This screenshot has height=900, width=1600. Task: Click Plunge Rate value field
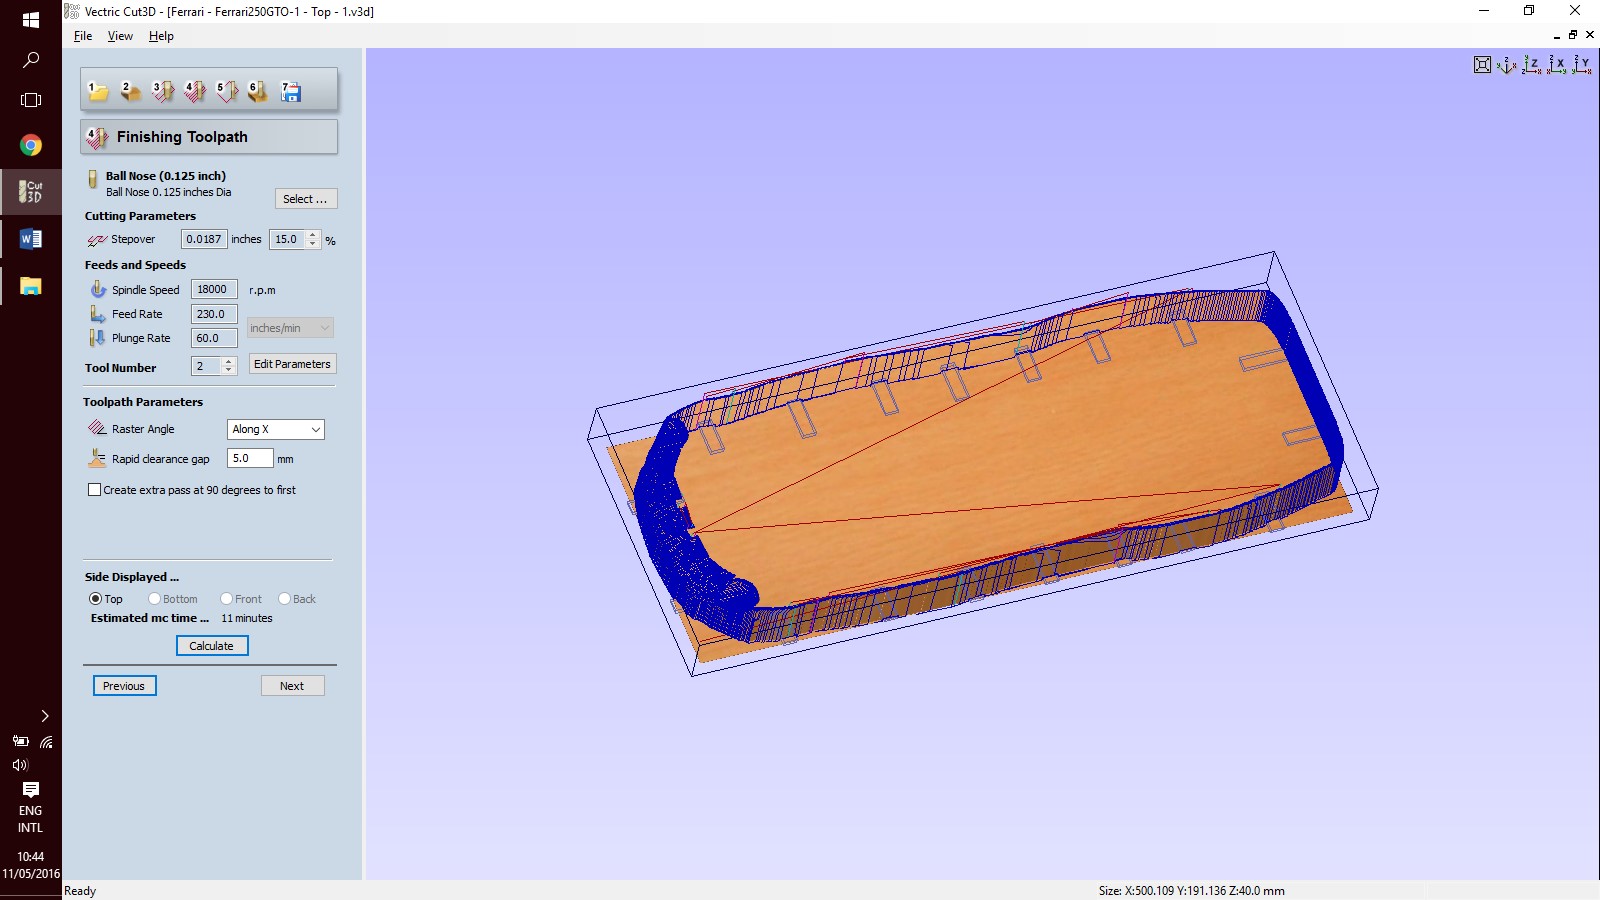[x=214, y=338]
